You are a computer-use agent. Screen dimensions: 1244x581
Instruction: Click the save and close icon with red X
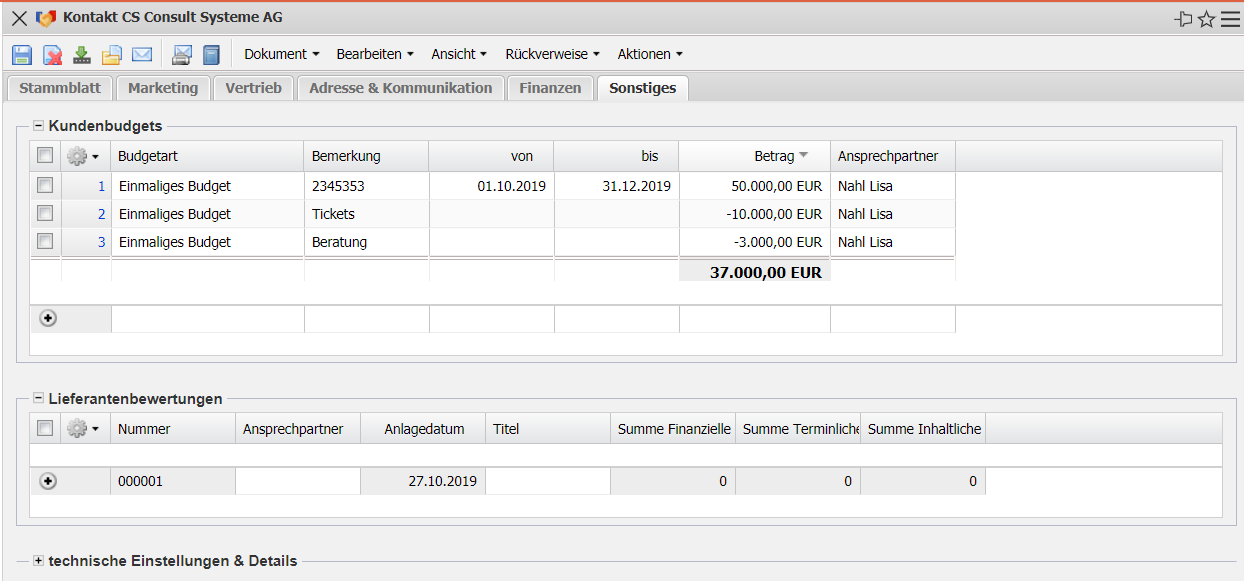tap(52, 55)
